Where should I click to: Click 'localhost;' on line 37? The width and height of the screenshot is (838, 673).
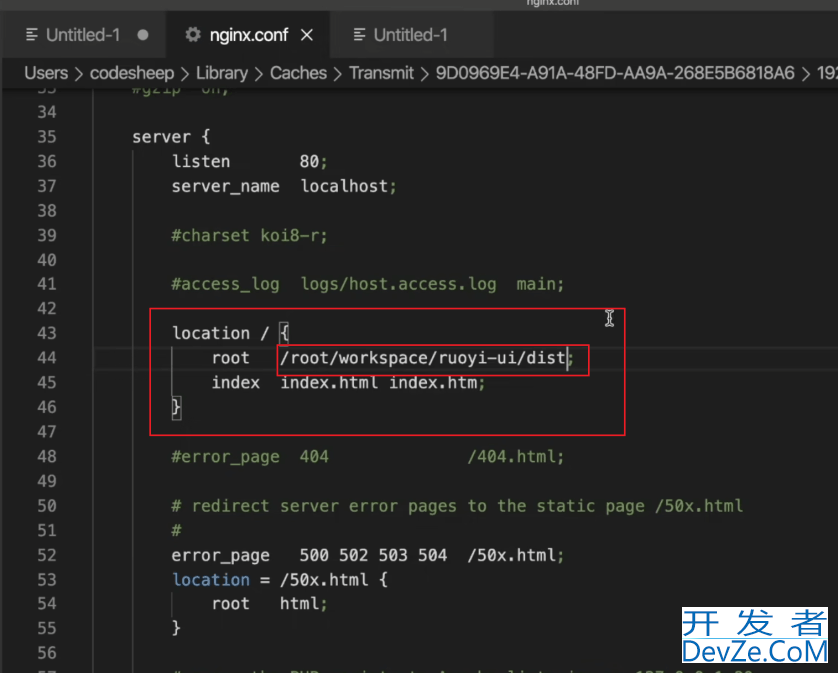click(x=348, y=186)
